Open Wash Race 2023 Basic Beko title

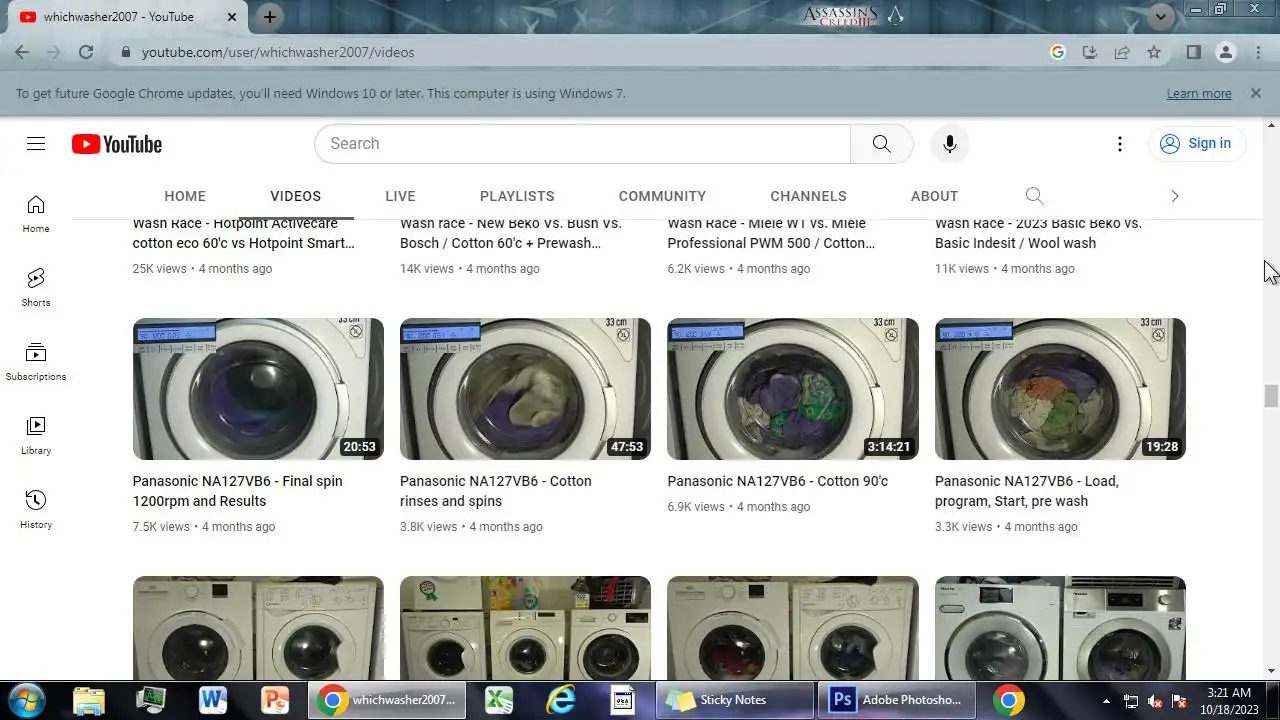(1038, 233)
